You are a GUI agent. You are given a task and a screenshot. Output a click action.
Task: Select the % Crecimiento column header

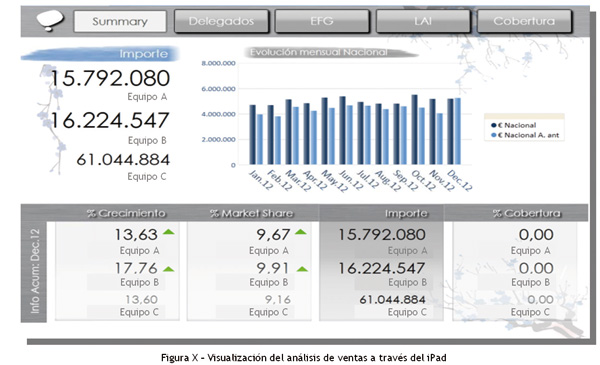pos(126,213)
